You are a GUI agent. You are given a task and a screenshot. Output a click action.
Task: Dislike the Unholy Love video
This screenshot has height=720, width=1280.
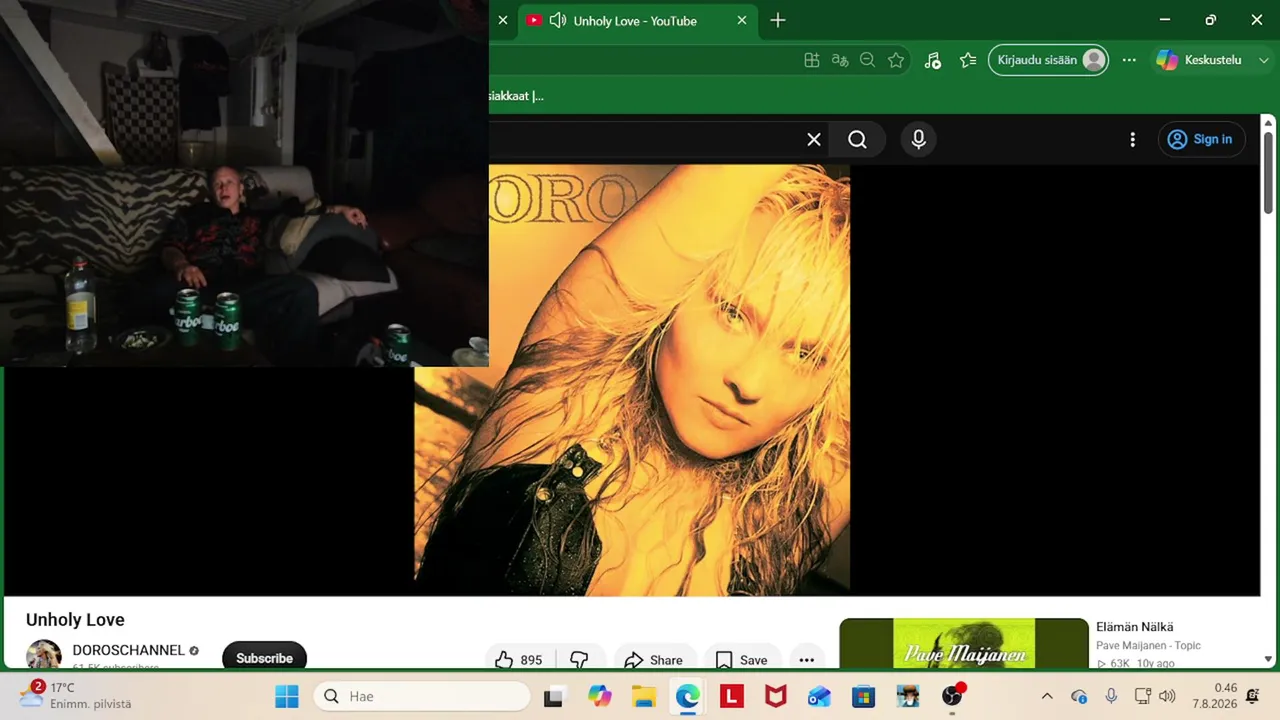[x=579, y=660]
